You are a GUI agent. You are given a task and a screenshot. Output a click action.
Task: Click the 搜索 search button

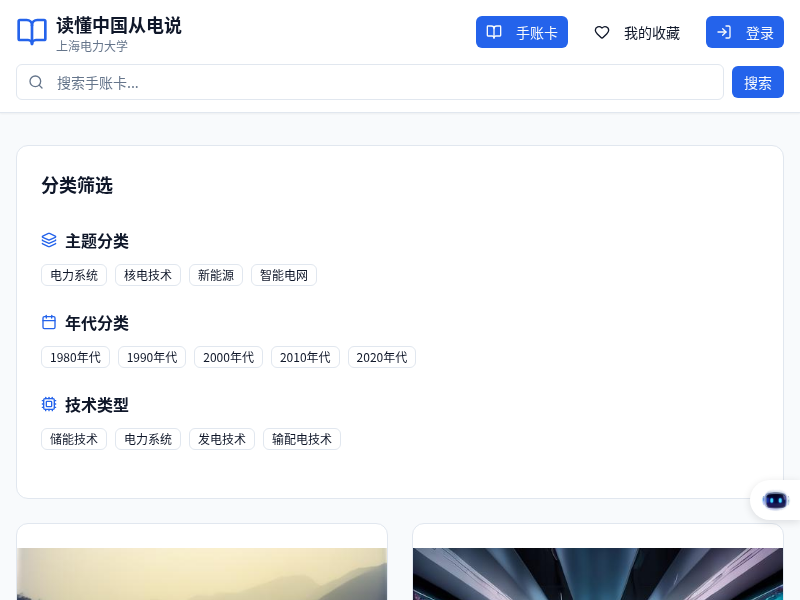(x=758, y=82)
